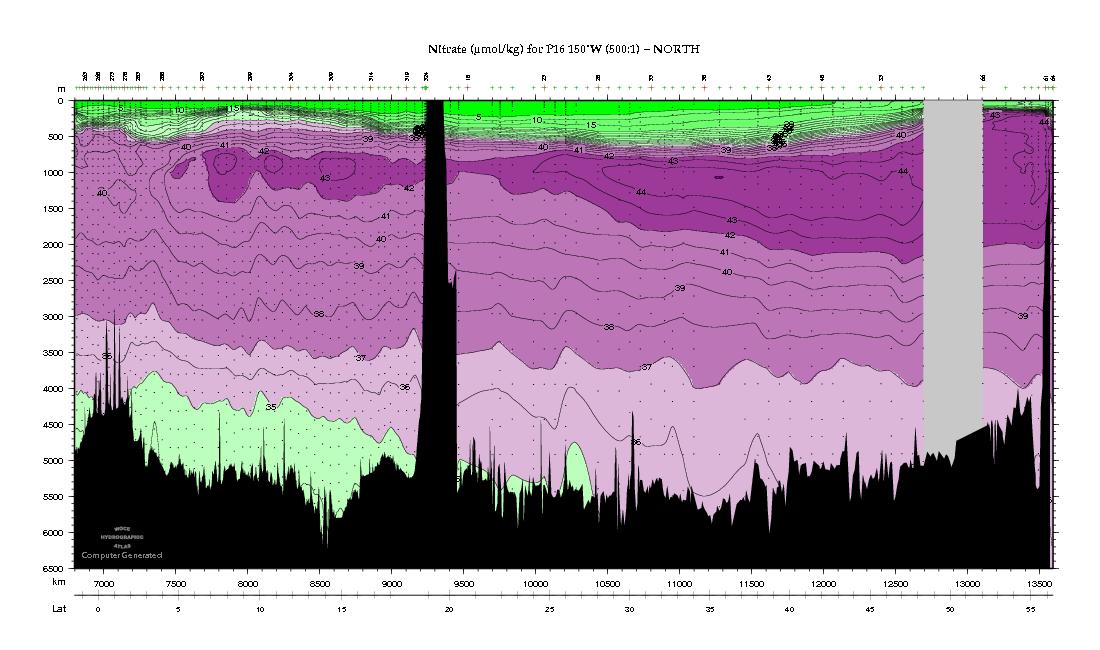Select the 9500 km distance tick label
This screenshot has height=650, width=1100.
click(464, 584)
